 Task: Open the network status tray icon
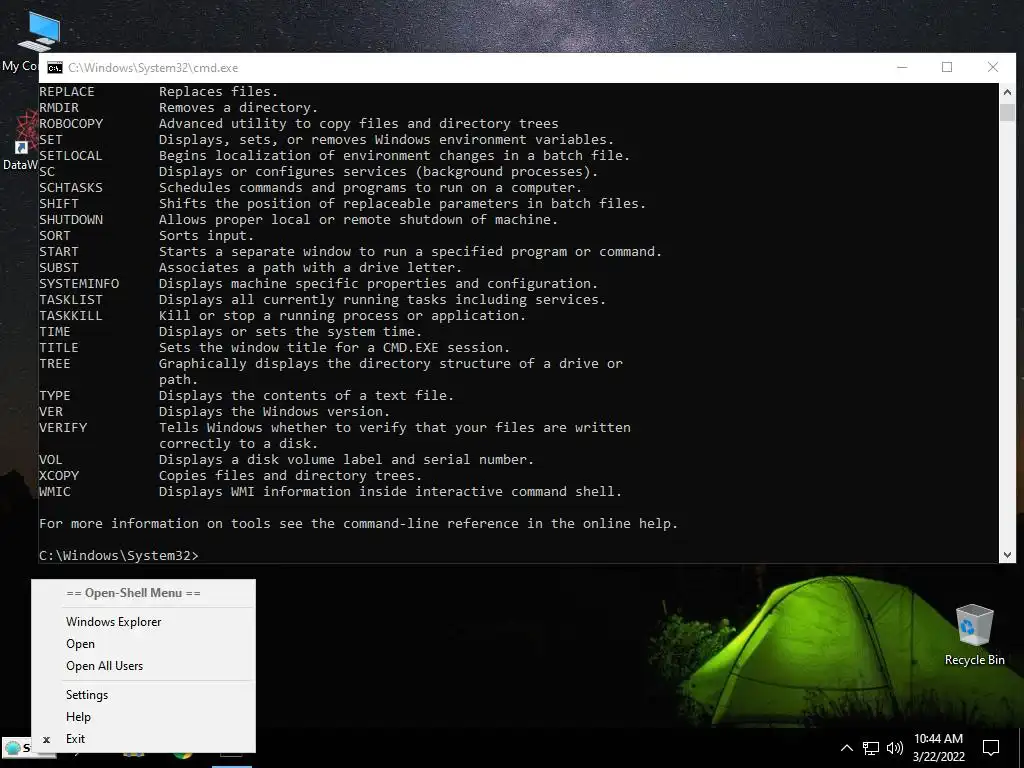[x=871, y=748]
